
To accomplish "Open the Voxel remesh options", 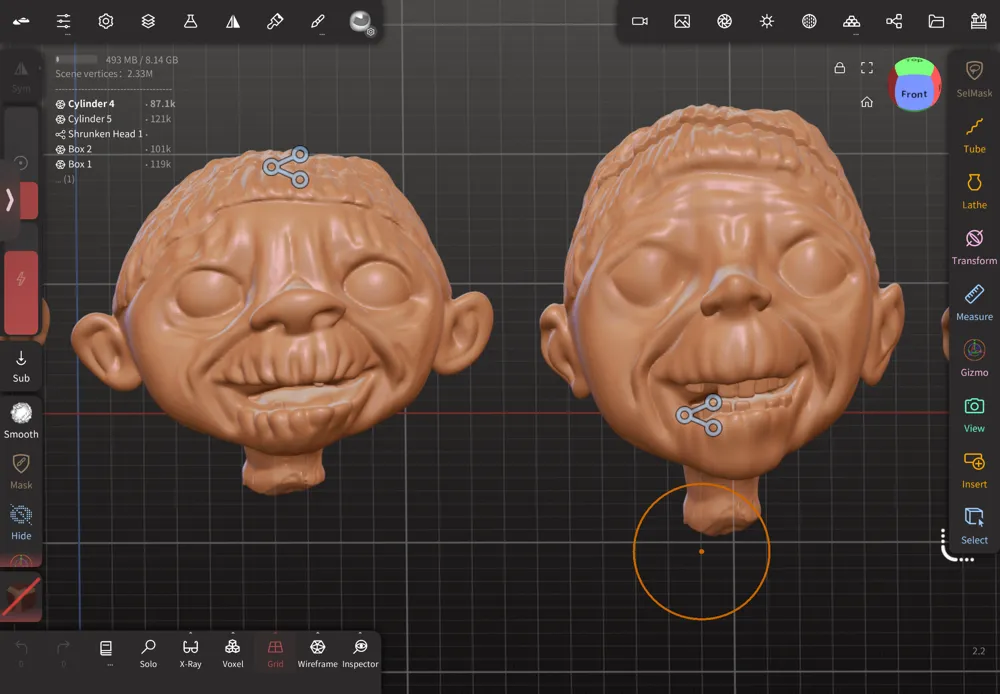I will 233,653.
